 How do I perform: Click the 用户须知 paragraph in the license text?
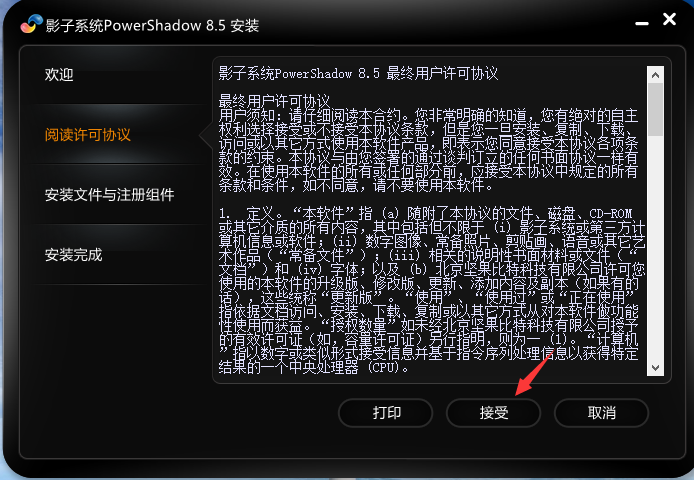(428, 150)
